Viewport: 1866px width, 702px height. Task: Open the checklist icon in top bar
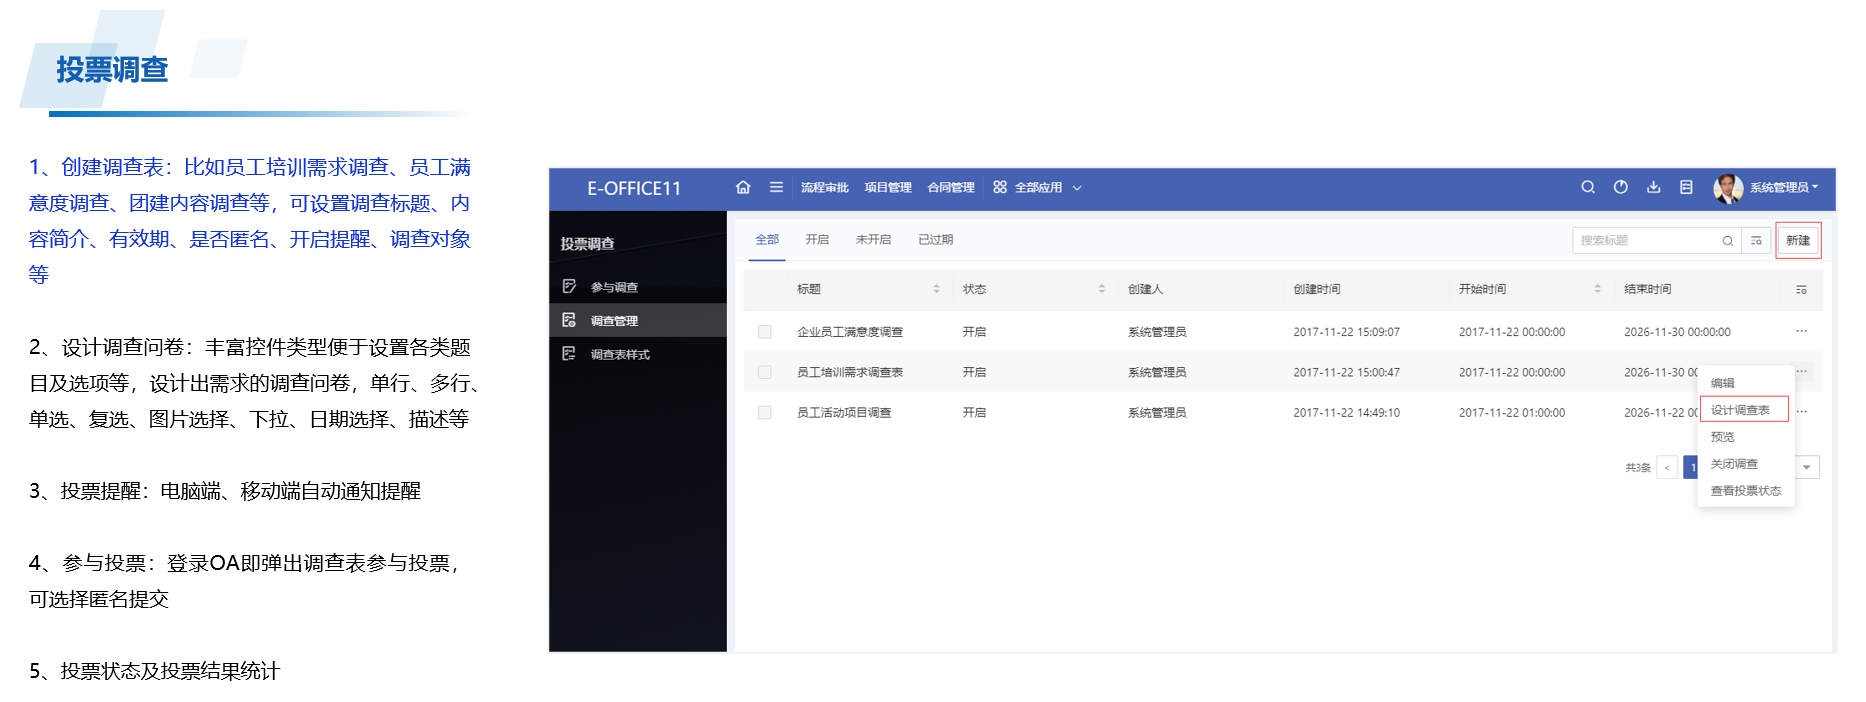click(x=1686, y=187)
